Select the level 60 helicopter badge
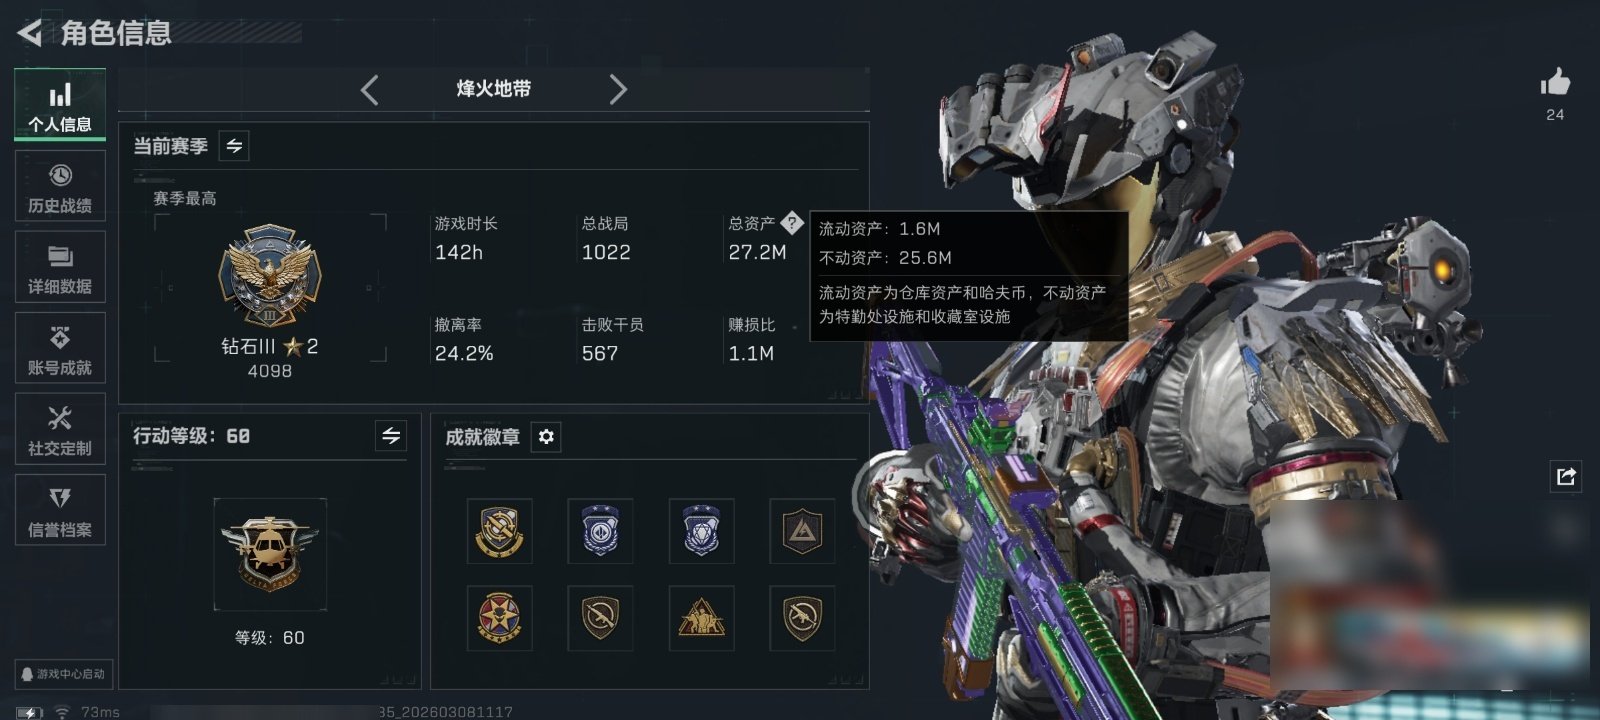1600x720 pixels. (x=270, y=554)
